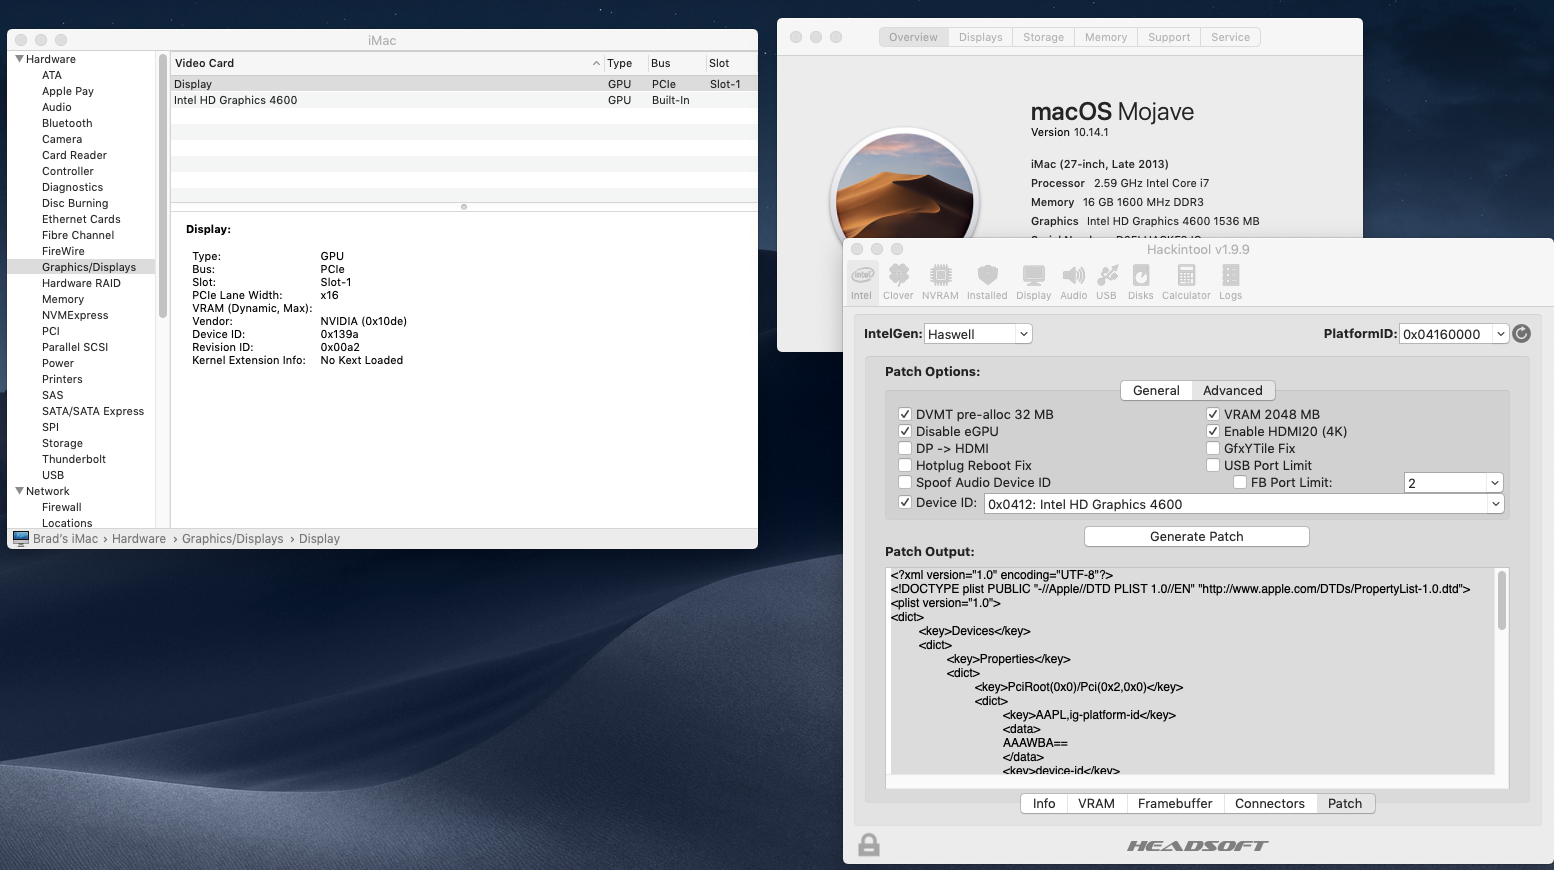Select Bluetooth in the Hardware sidebar
The width and height of the screenshot is (1554, 870).
(67, 123)
